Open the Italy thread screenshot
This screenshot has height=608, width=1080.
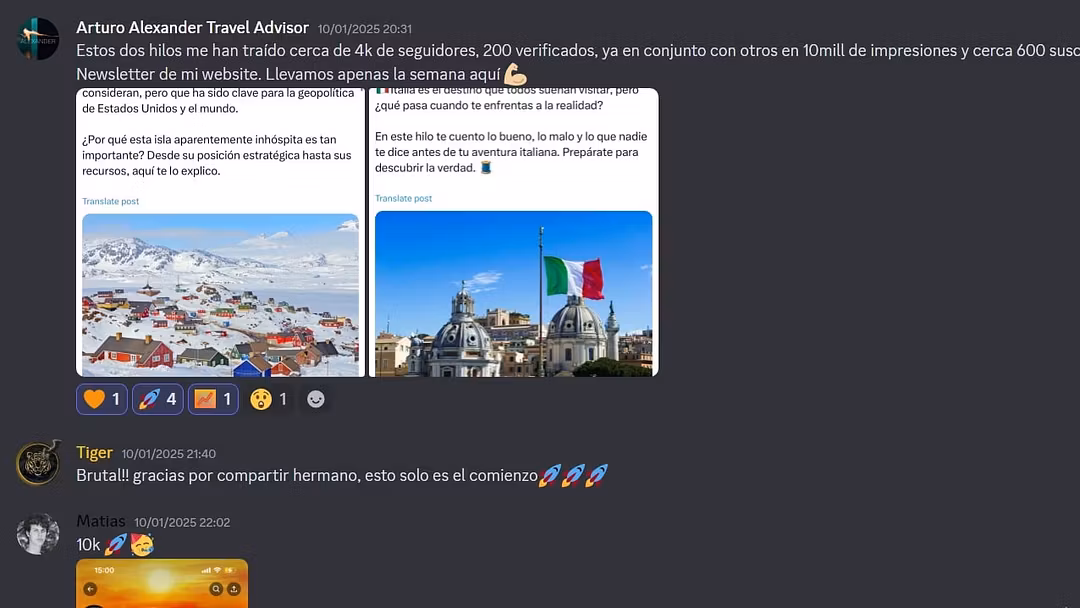pos(514,232)
